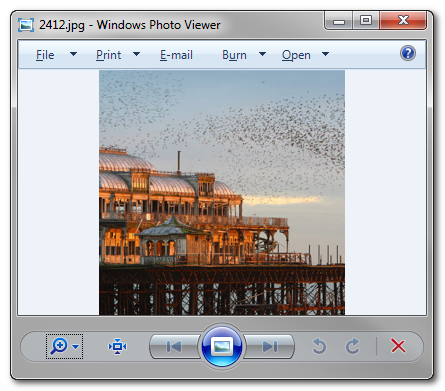Rotate the photo clockwise
The width and height of the screenshot is (445, 391).
click(x=353, y=346)
